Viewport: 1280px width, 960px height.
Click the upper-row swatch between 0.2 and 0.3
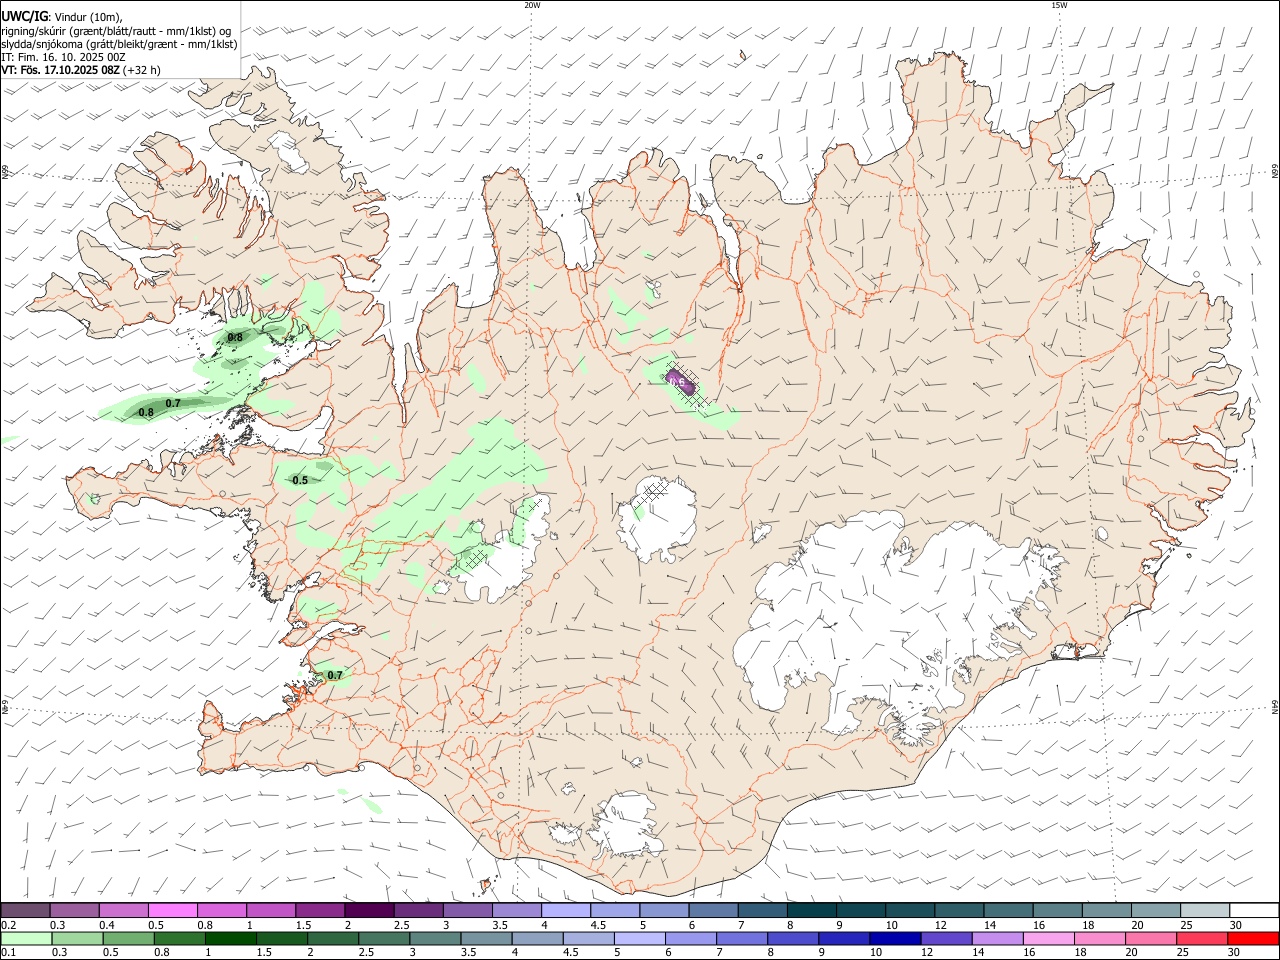pyautogui.click(x=25, y=910)
